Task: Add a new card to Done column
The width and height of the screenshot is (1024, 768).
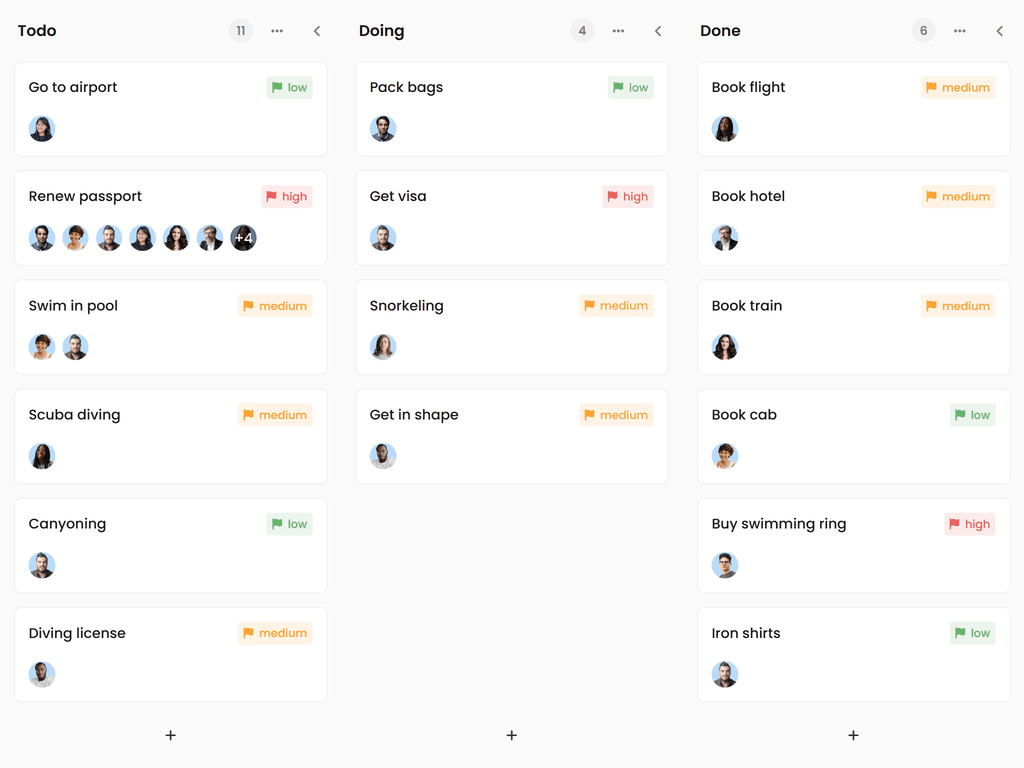Action: 853,735
